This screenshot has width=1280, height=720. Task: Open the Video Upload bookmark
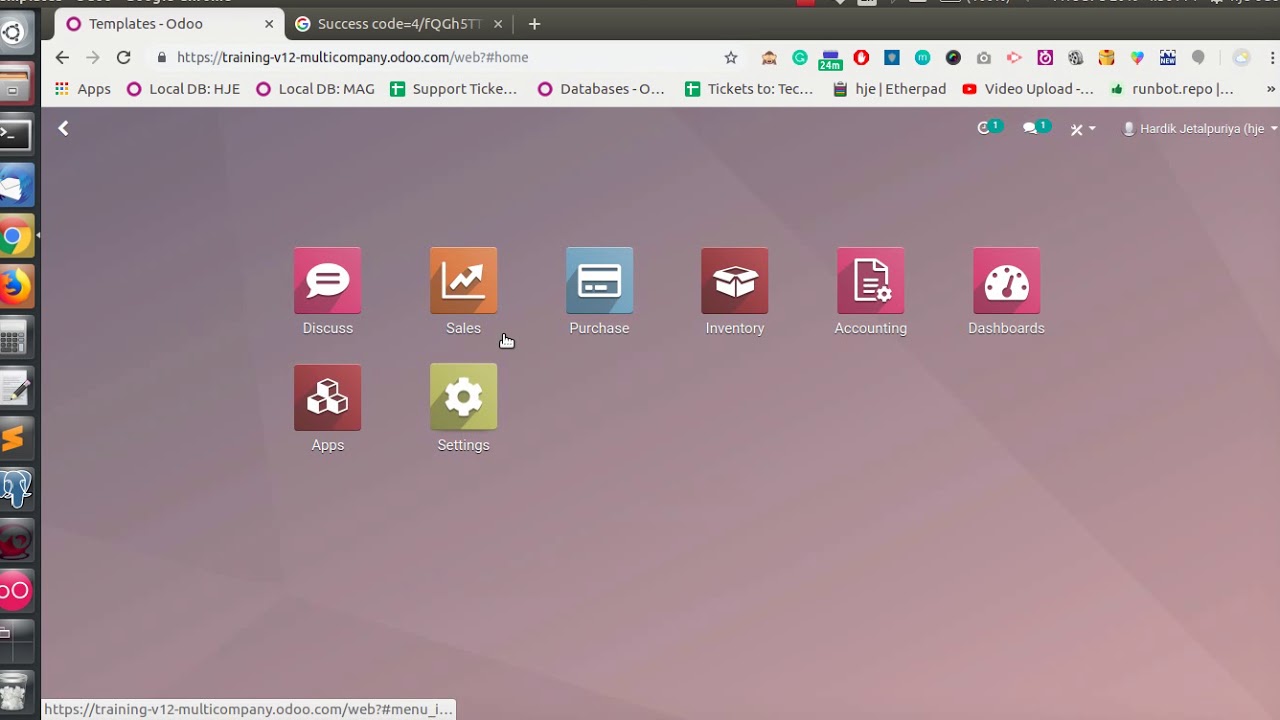(1028, 89)
